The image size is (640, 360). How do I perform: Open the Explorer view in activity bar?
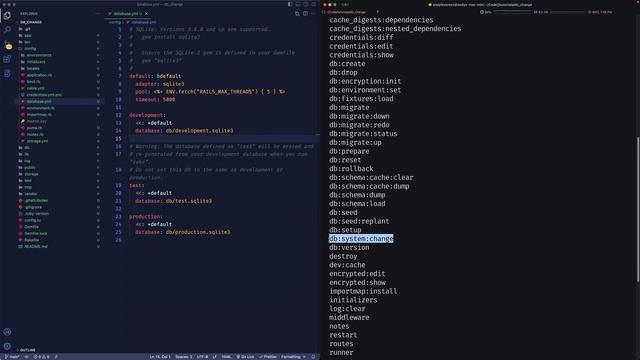[7, 16]
